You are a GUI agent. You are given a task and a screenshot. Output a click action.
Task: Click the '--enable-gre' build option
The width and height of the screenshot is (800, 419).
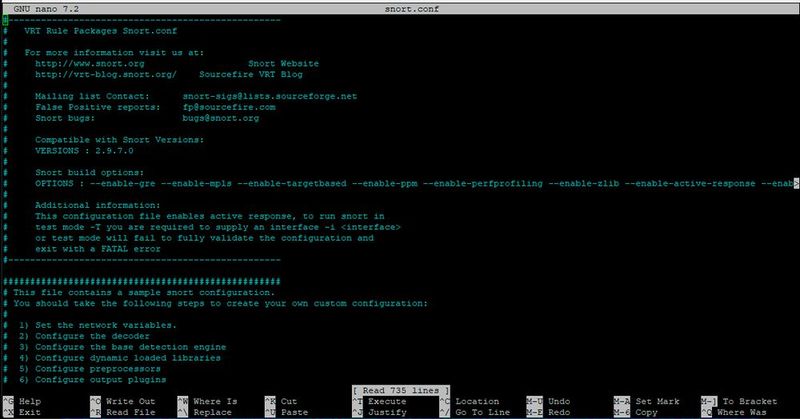[x=122, y=183]
